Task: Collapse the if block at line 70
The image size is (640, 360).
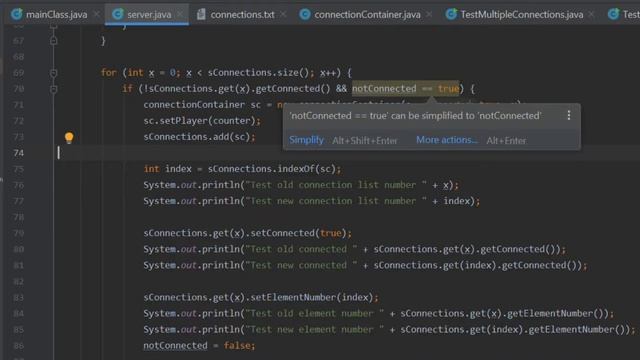Action: (53, 89)
